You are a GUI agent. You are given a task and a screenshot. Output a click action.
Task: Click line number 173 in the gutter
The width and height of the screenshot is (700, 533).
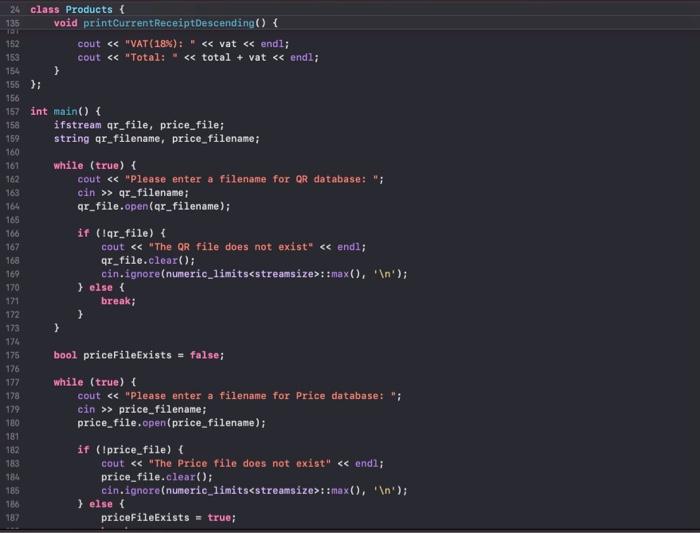12,328
